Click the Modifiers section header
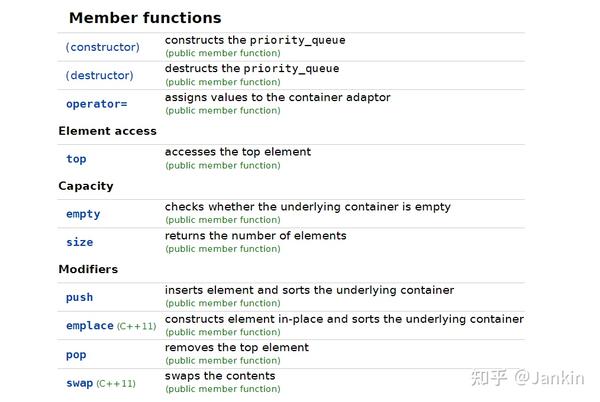The image size is (600, 402). click(88, 269)
